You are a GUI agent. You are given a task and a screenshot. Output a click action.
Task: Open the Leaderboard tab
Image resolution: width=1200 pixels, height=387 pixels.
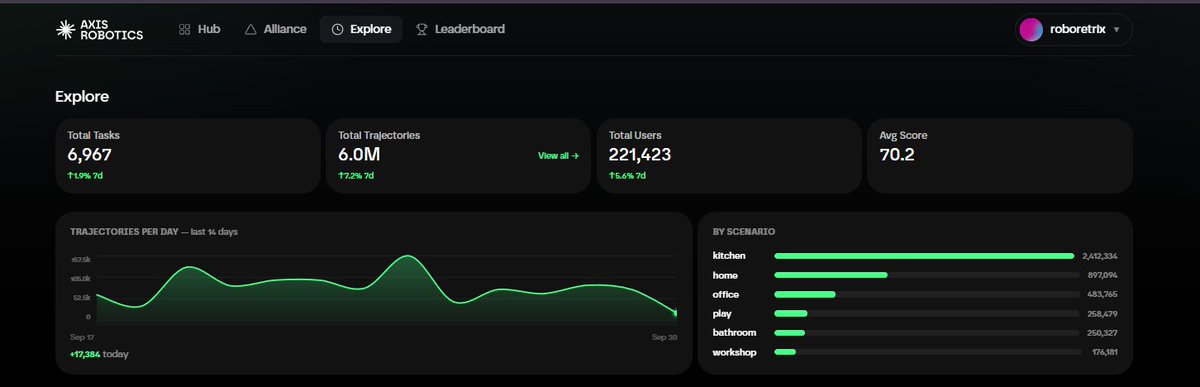coord(460,29)
